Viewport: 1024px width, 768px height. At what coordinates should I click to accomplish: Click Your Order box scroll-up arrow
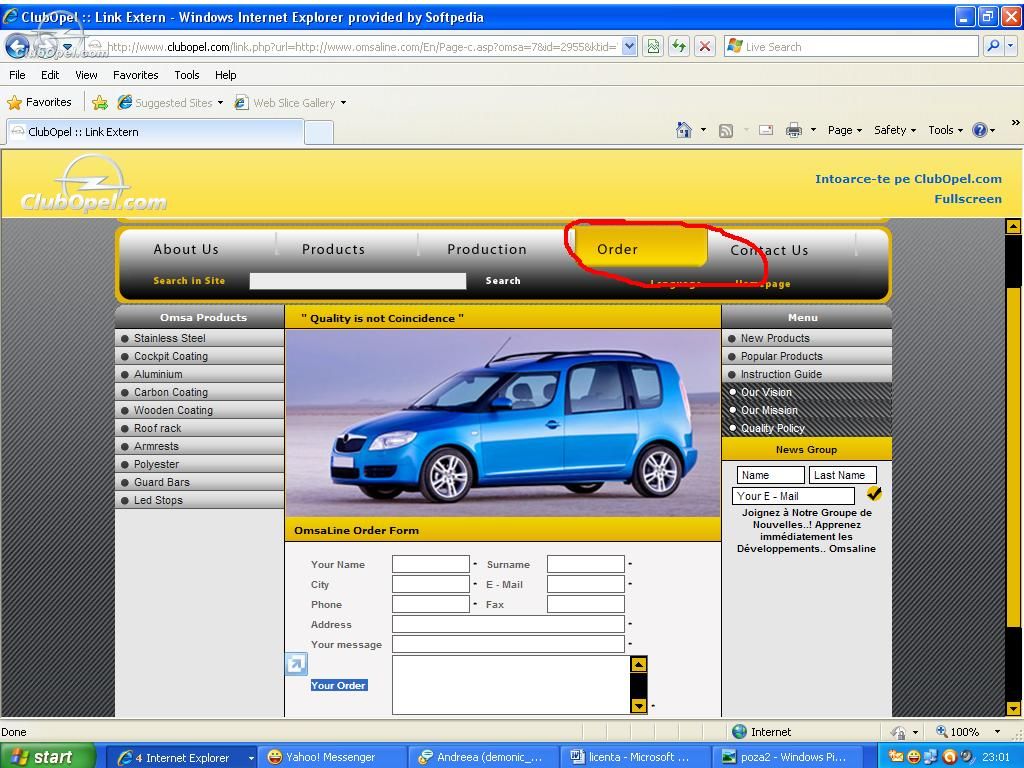tap(639, 664)
